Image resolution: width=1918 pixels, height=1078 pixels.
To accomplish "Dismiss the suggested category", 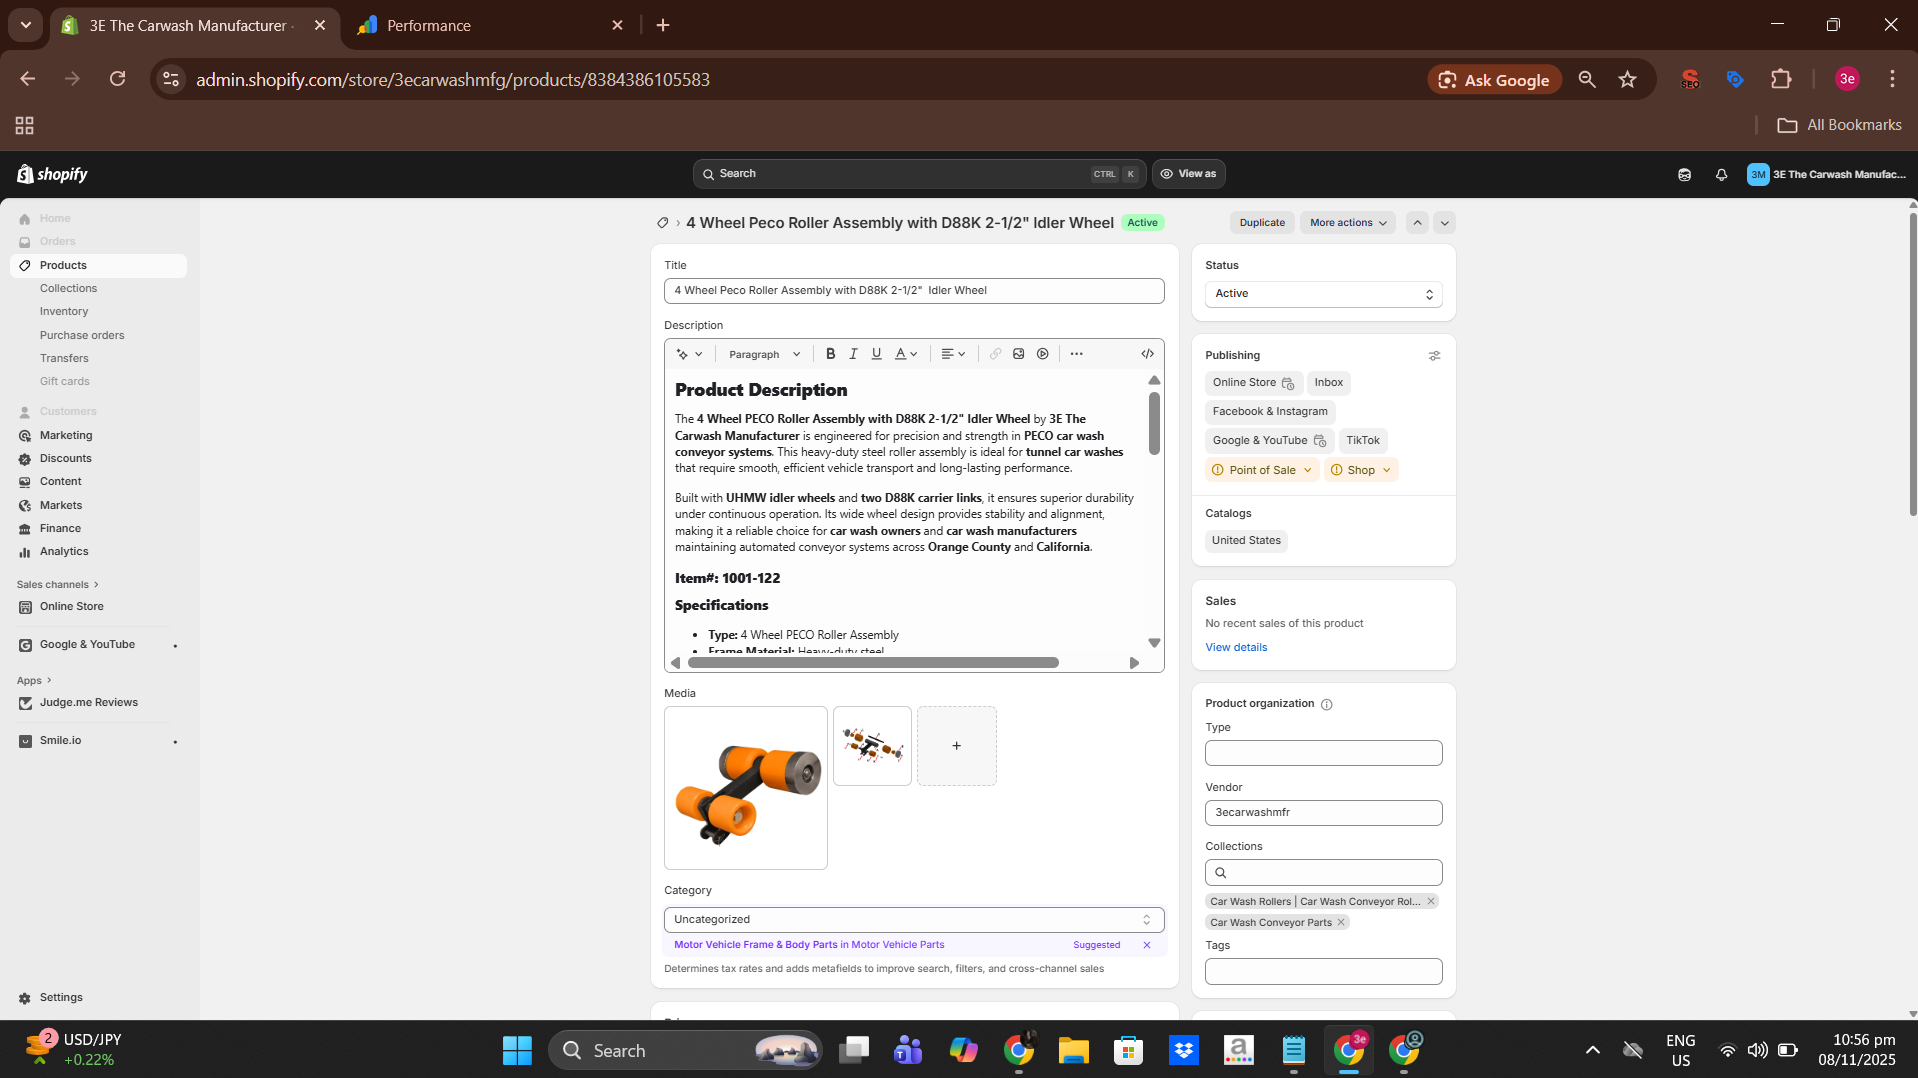I will 1146,945.
